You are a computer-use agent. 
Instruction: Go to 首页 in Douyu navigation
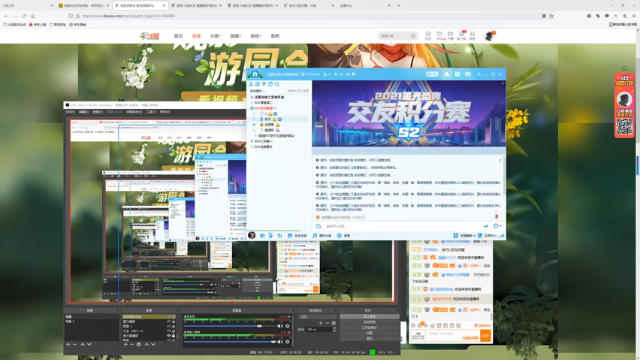coord(178,36)
